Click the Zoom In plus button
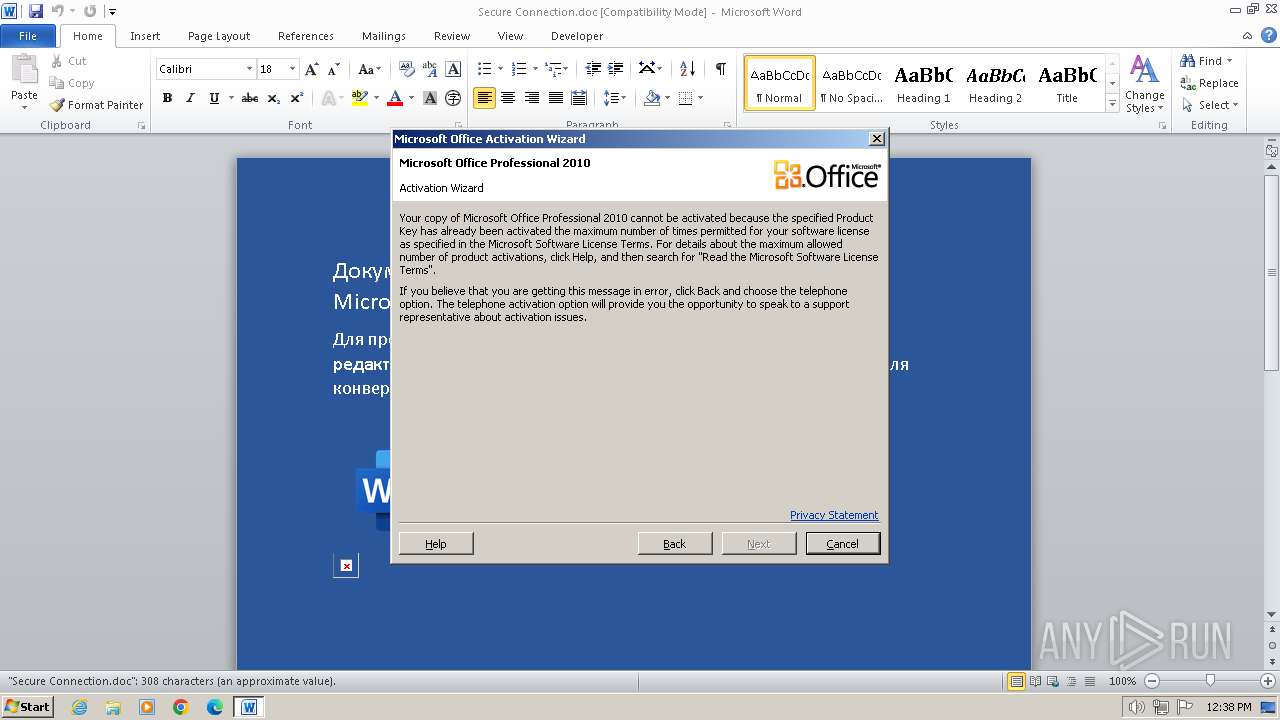Screen dimensions: 1280x720 click(x=1267, y=681)
